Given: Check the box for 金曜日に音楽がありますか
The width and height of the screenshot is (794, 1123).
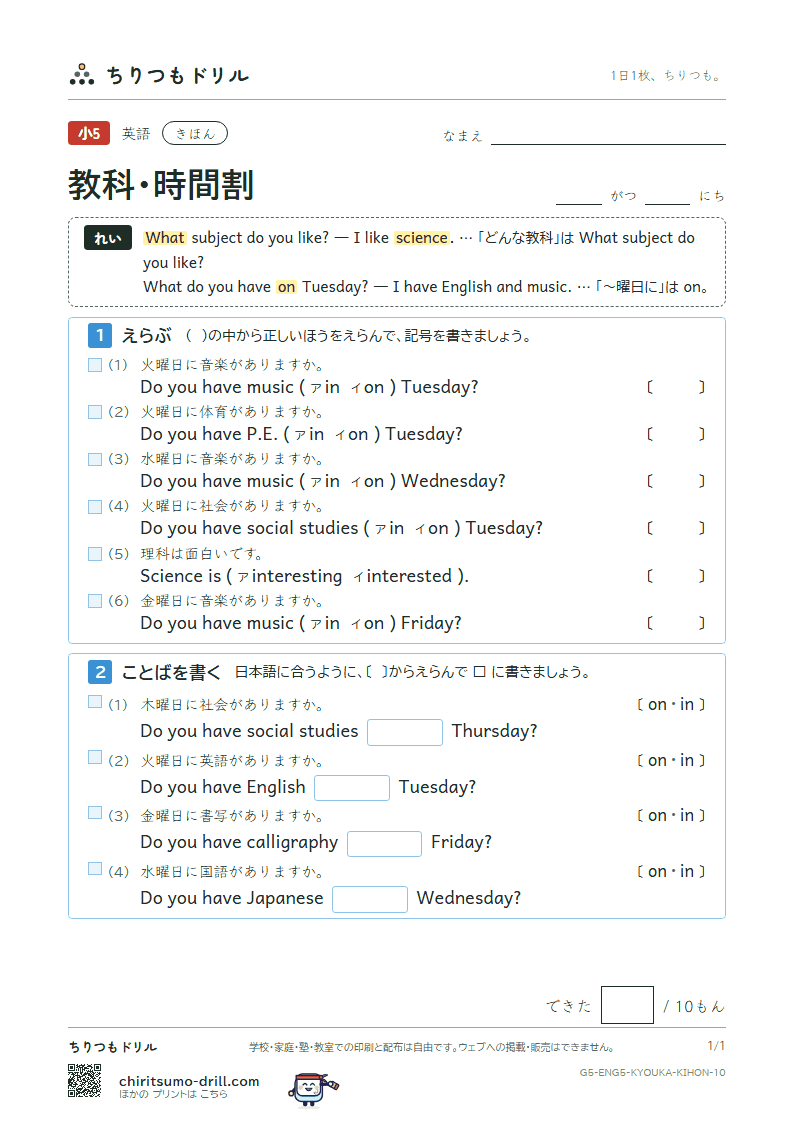Looking at the screenshot, I should [x=95, y=601].
